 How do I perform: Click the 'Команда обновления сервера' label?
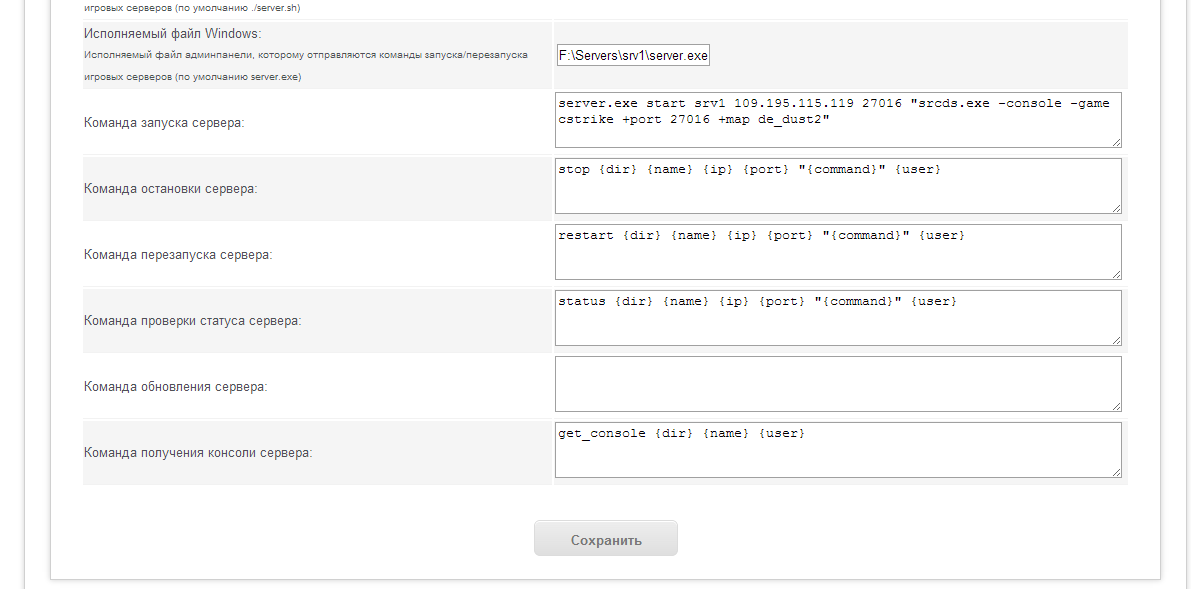pos(175,387)
